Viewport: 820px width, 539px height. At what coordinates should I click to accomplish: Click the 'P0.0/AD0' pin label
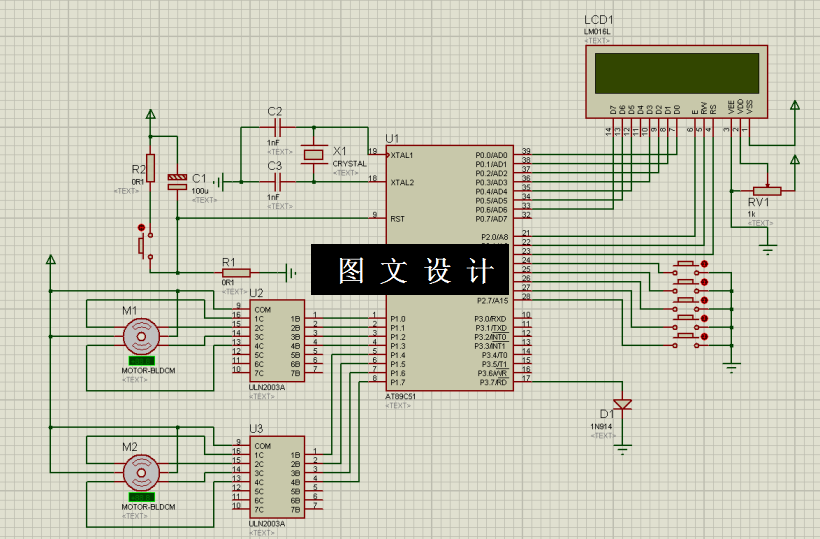click(x=491, y=155)
